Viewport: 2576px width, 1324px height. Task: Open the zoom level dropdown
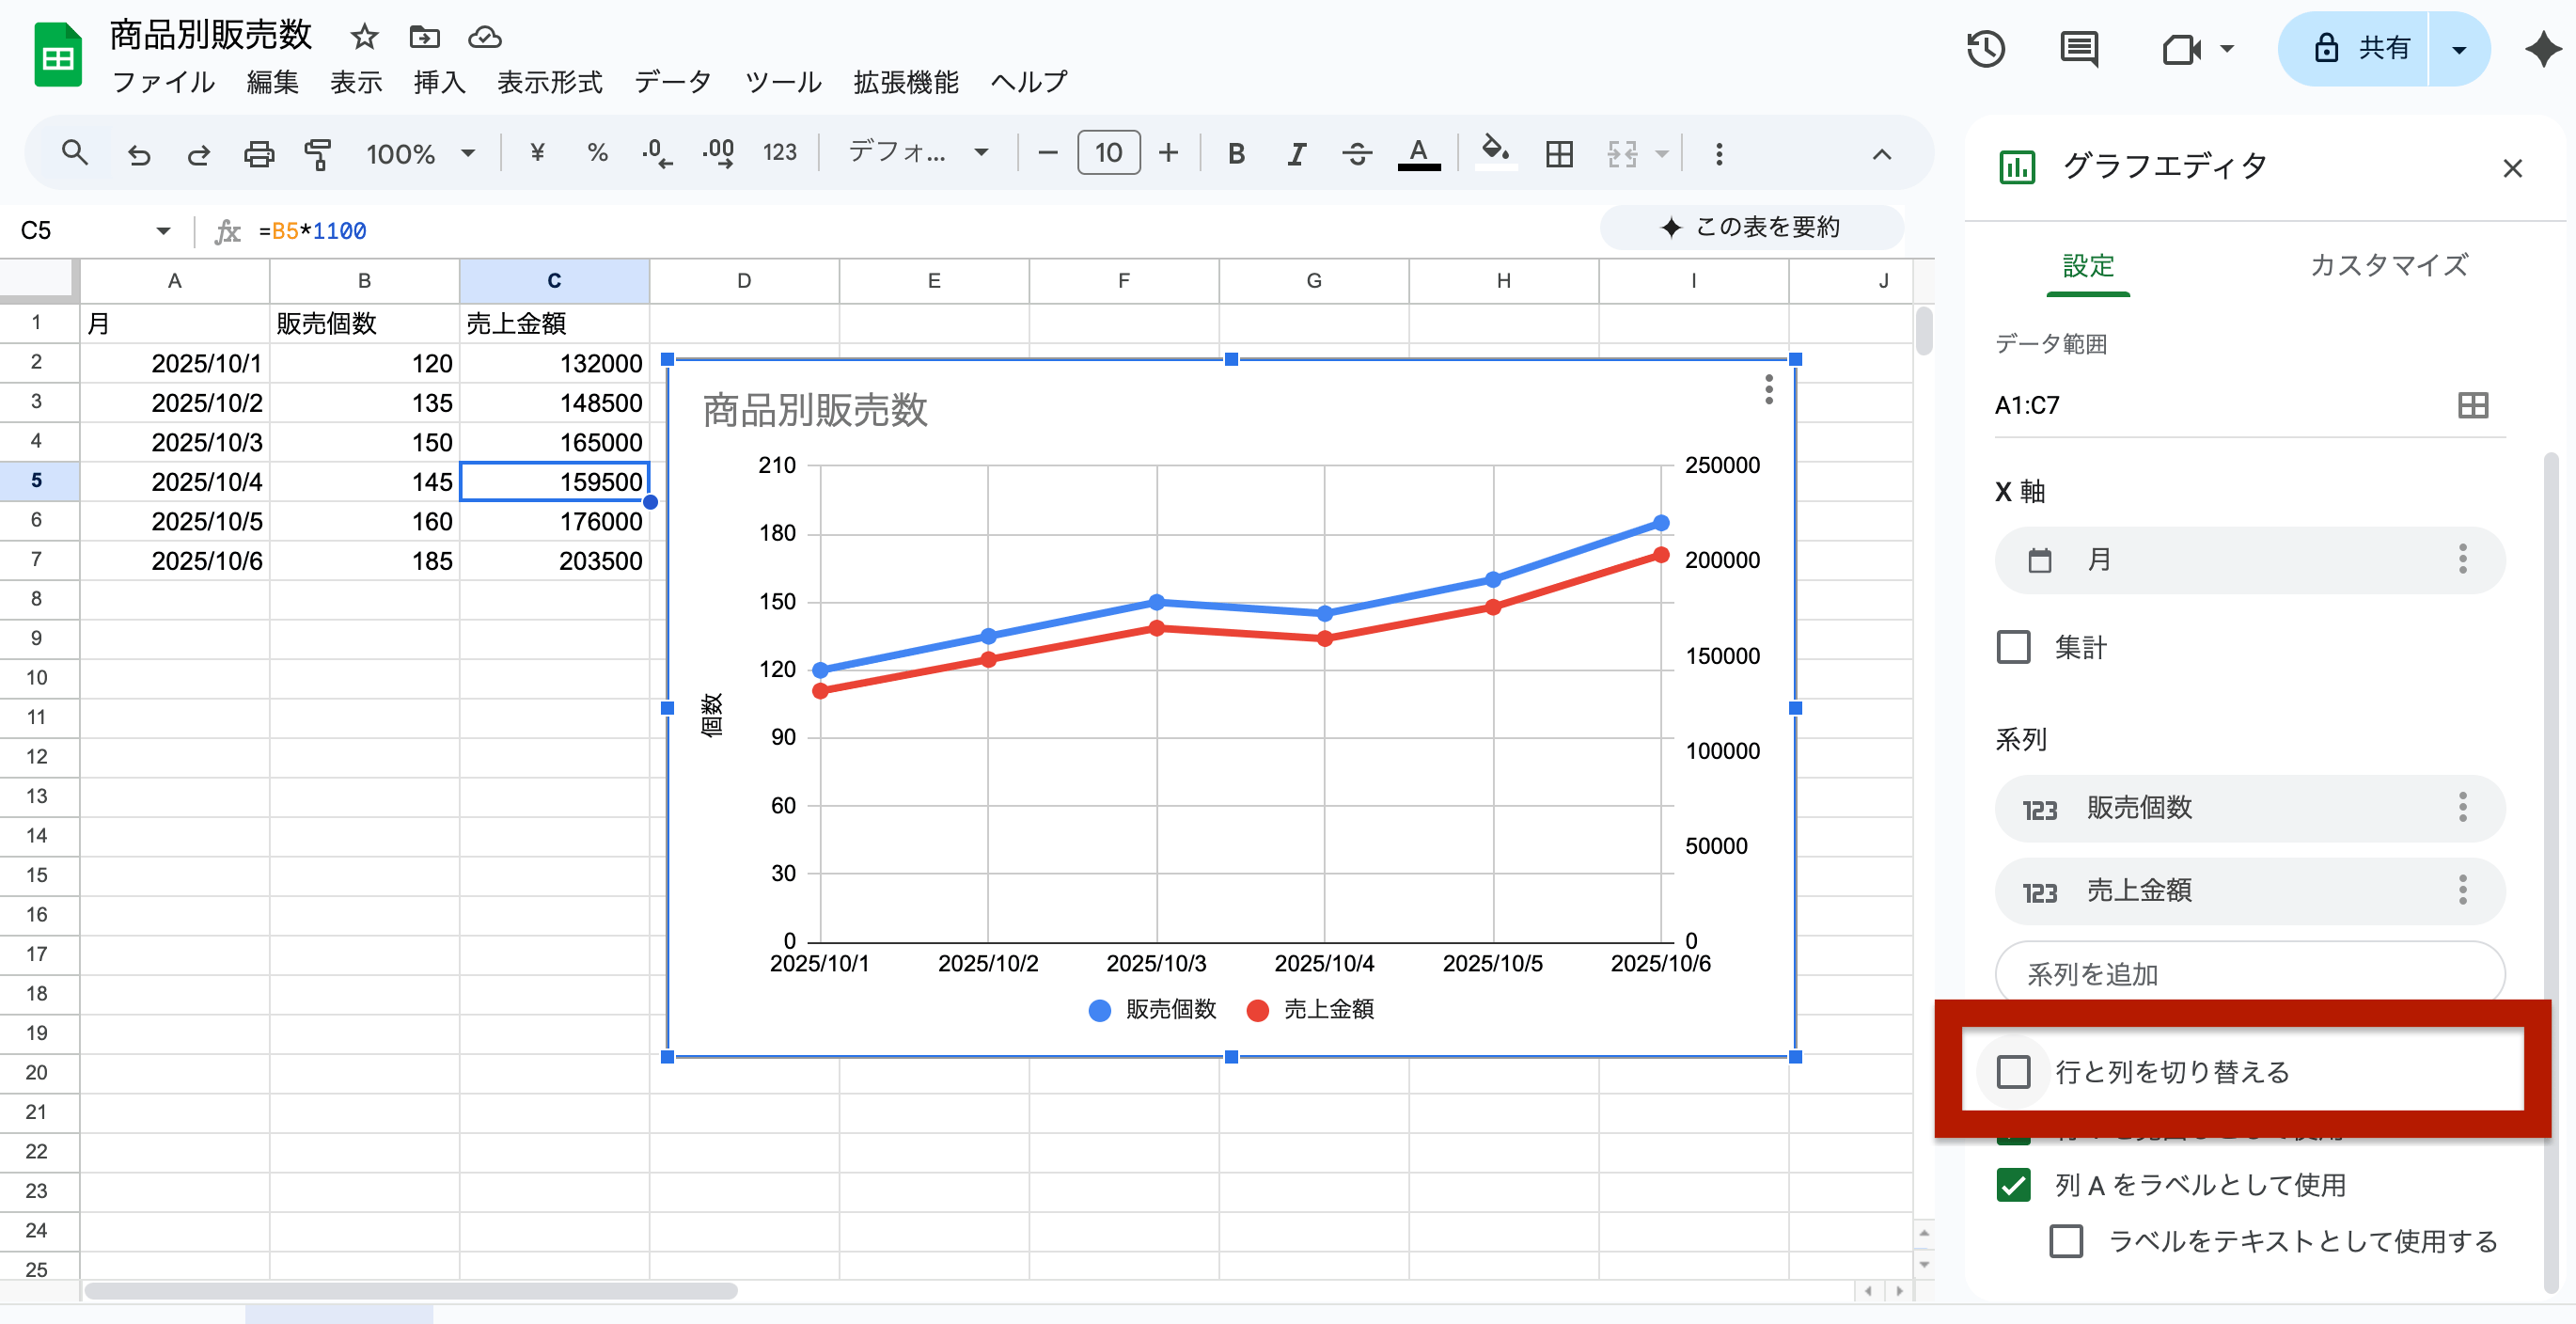(x=420, y=153)
